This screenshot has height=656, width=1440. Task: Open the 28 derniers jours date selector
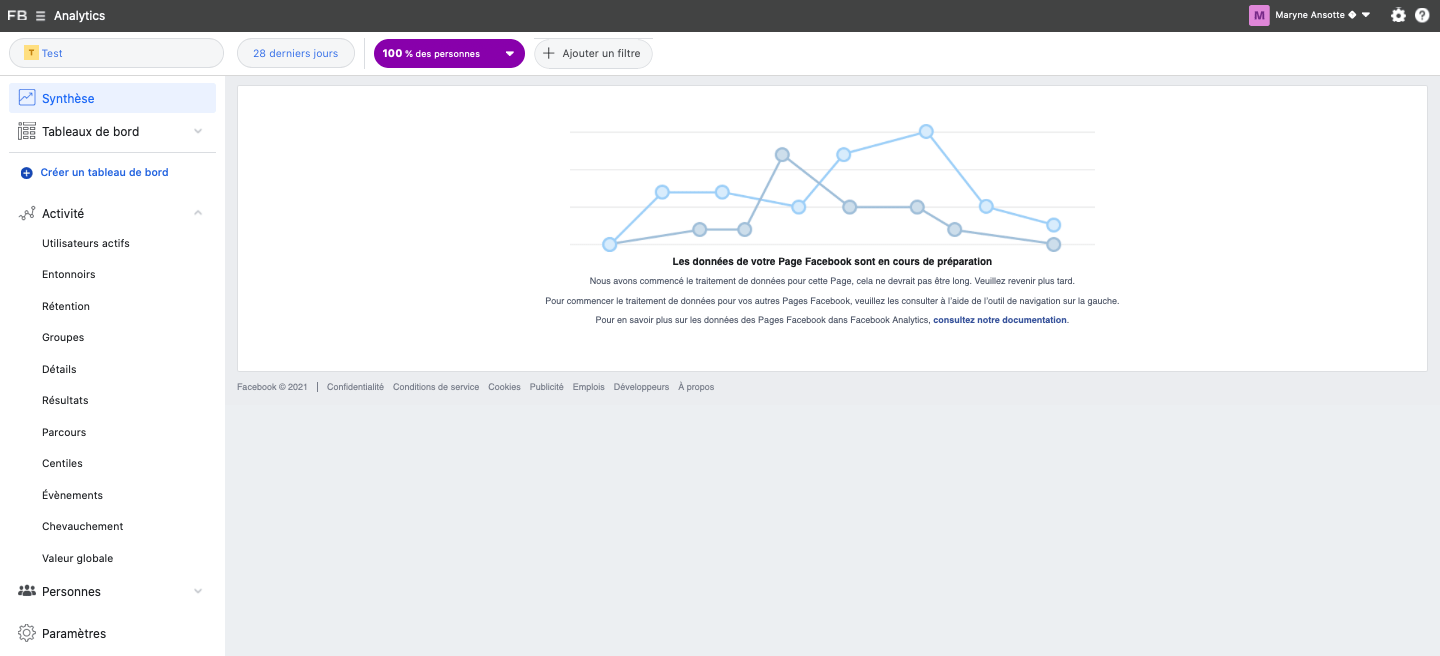tap(295, 53)
